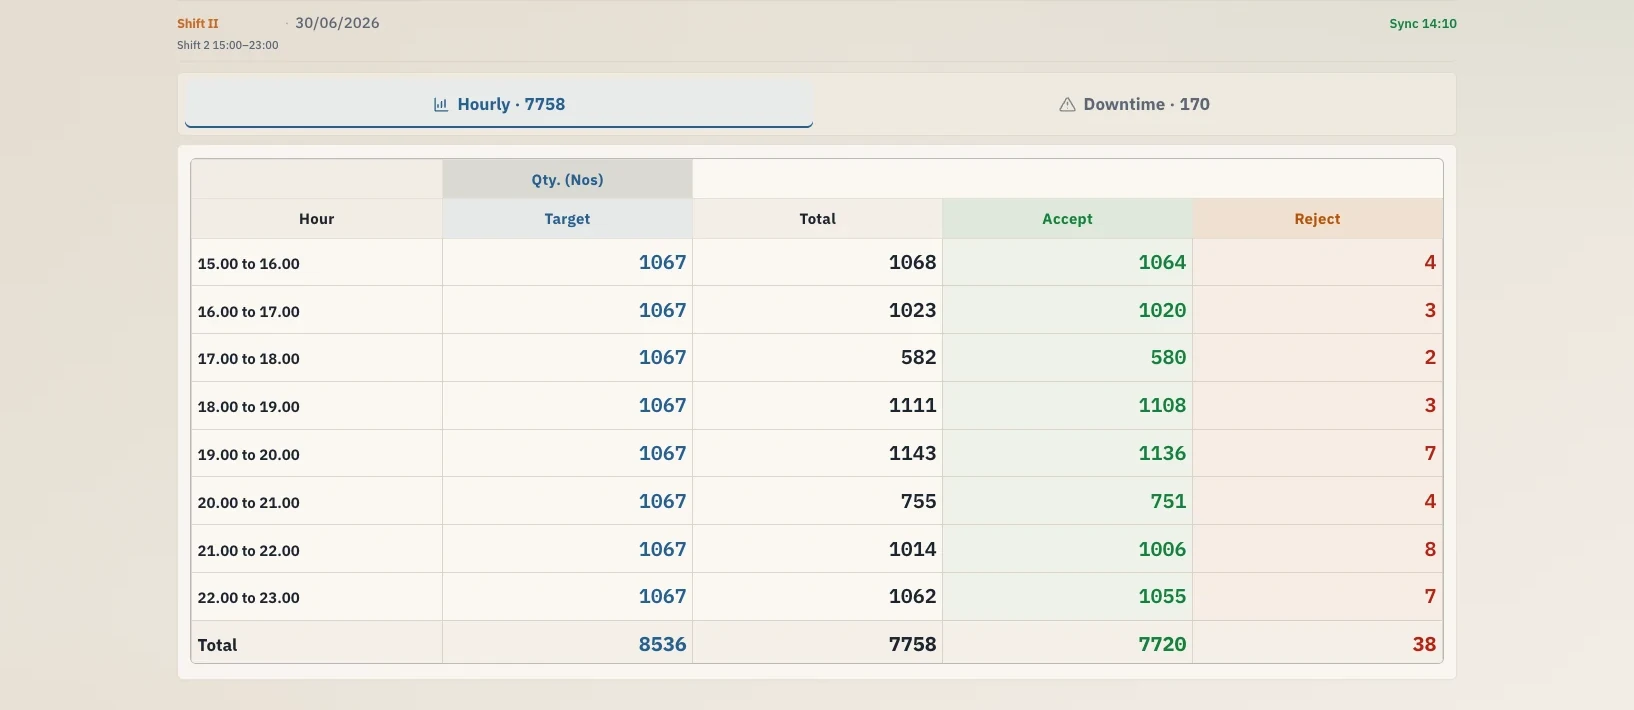Click the Hour column header
Viewport: 1634px width, 710px height.
tap(316, 219)
